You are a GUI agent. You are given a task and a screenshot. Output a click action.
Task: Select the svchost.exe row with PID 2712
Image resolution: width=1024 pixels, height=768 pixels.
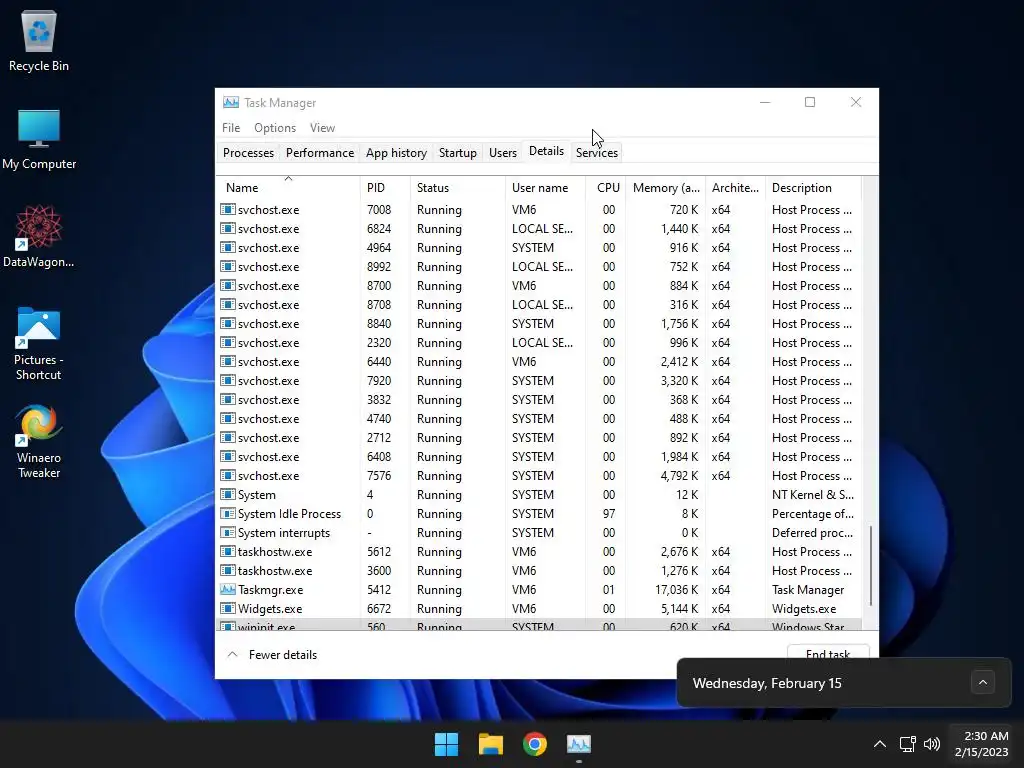(539, 438)
